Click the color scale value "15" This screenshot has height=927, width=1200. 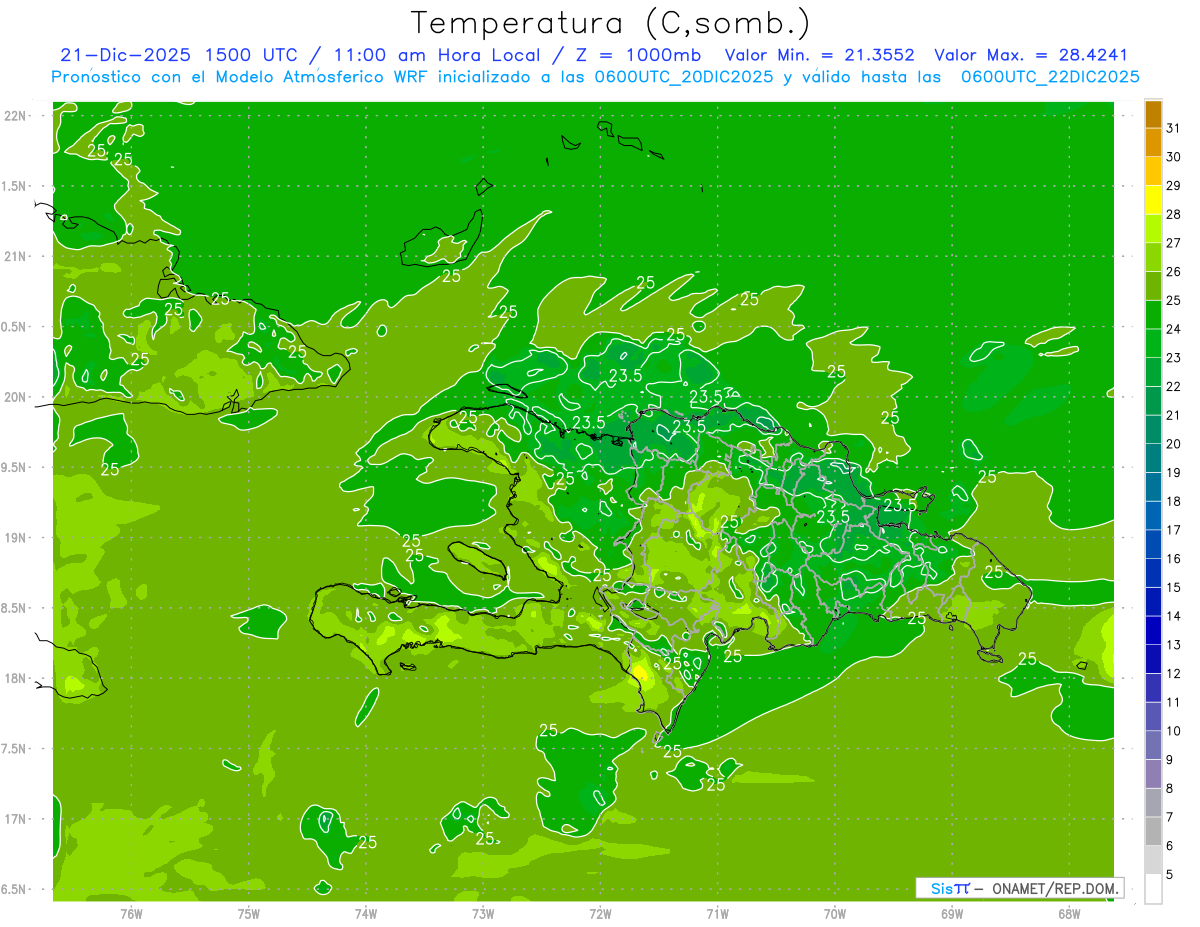pos(1173,587)
